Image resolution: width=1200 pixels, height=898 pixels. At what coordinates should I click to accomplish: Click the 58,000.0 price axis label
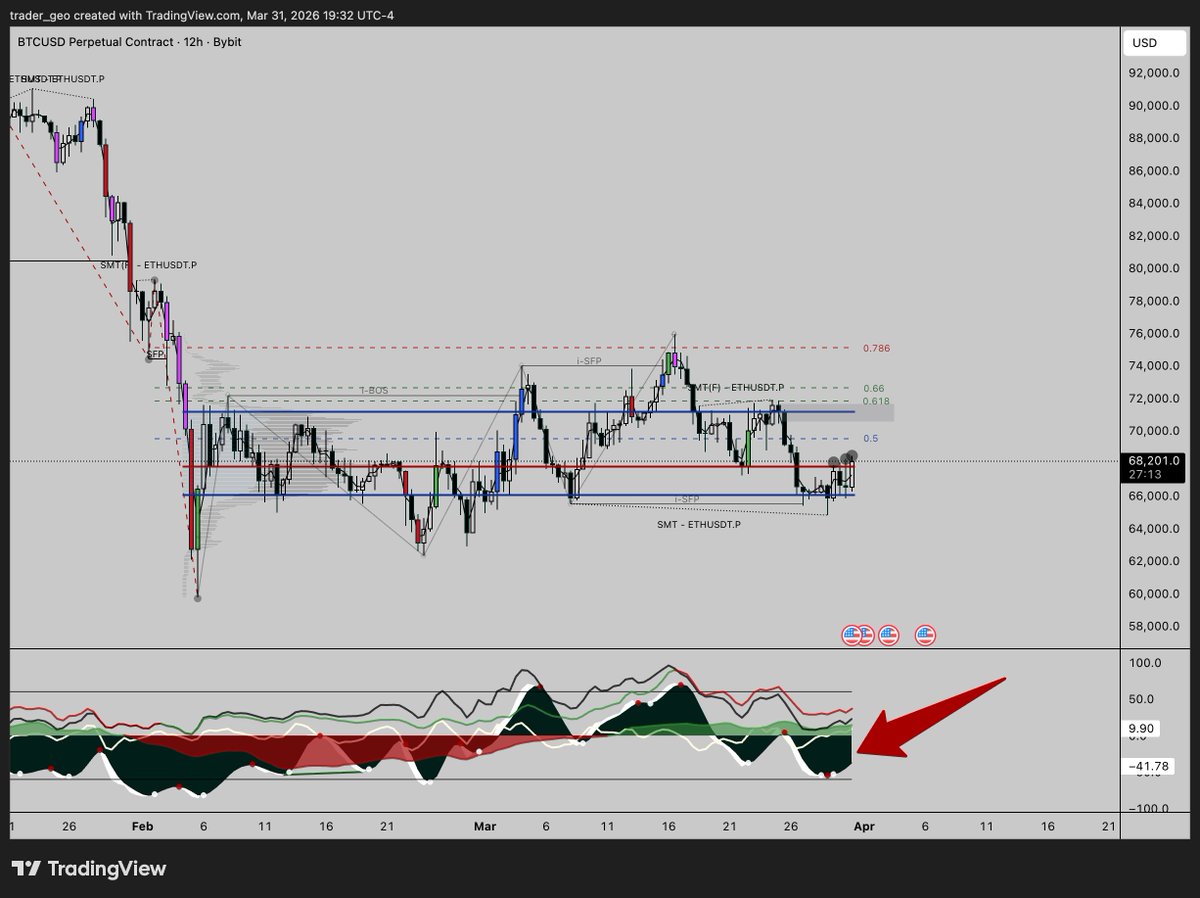coord(1153,627)
